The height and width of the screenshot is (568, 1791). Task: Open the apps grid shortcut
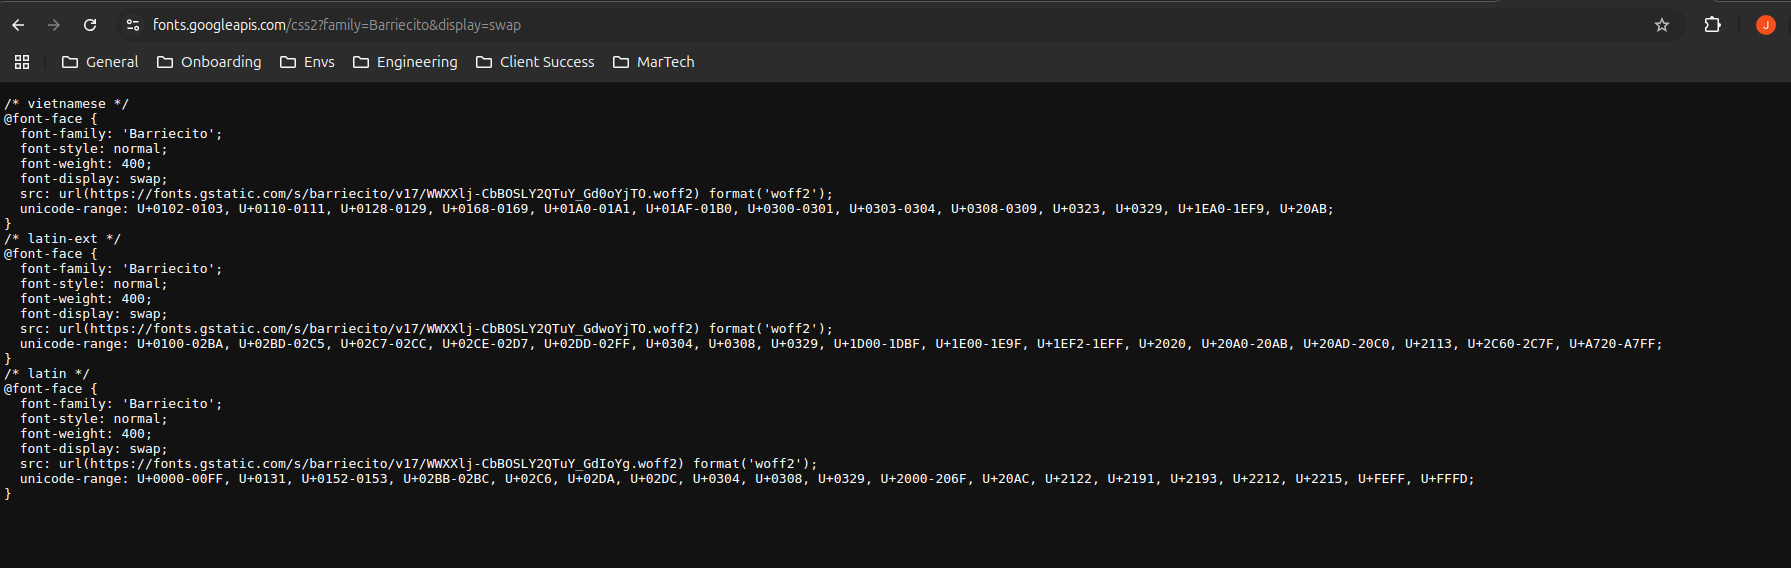click(22, 62)
